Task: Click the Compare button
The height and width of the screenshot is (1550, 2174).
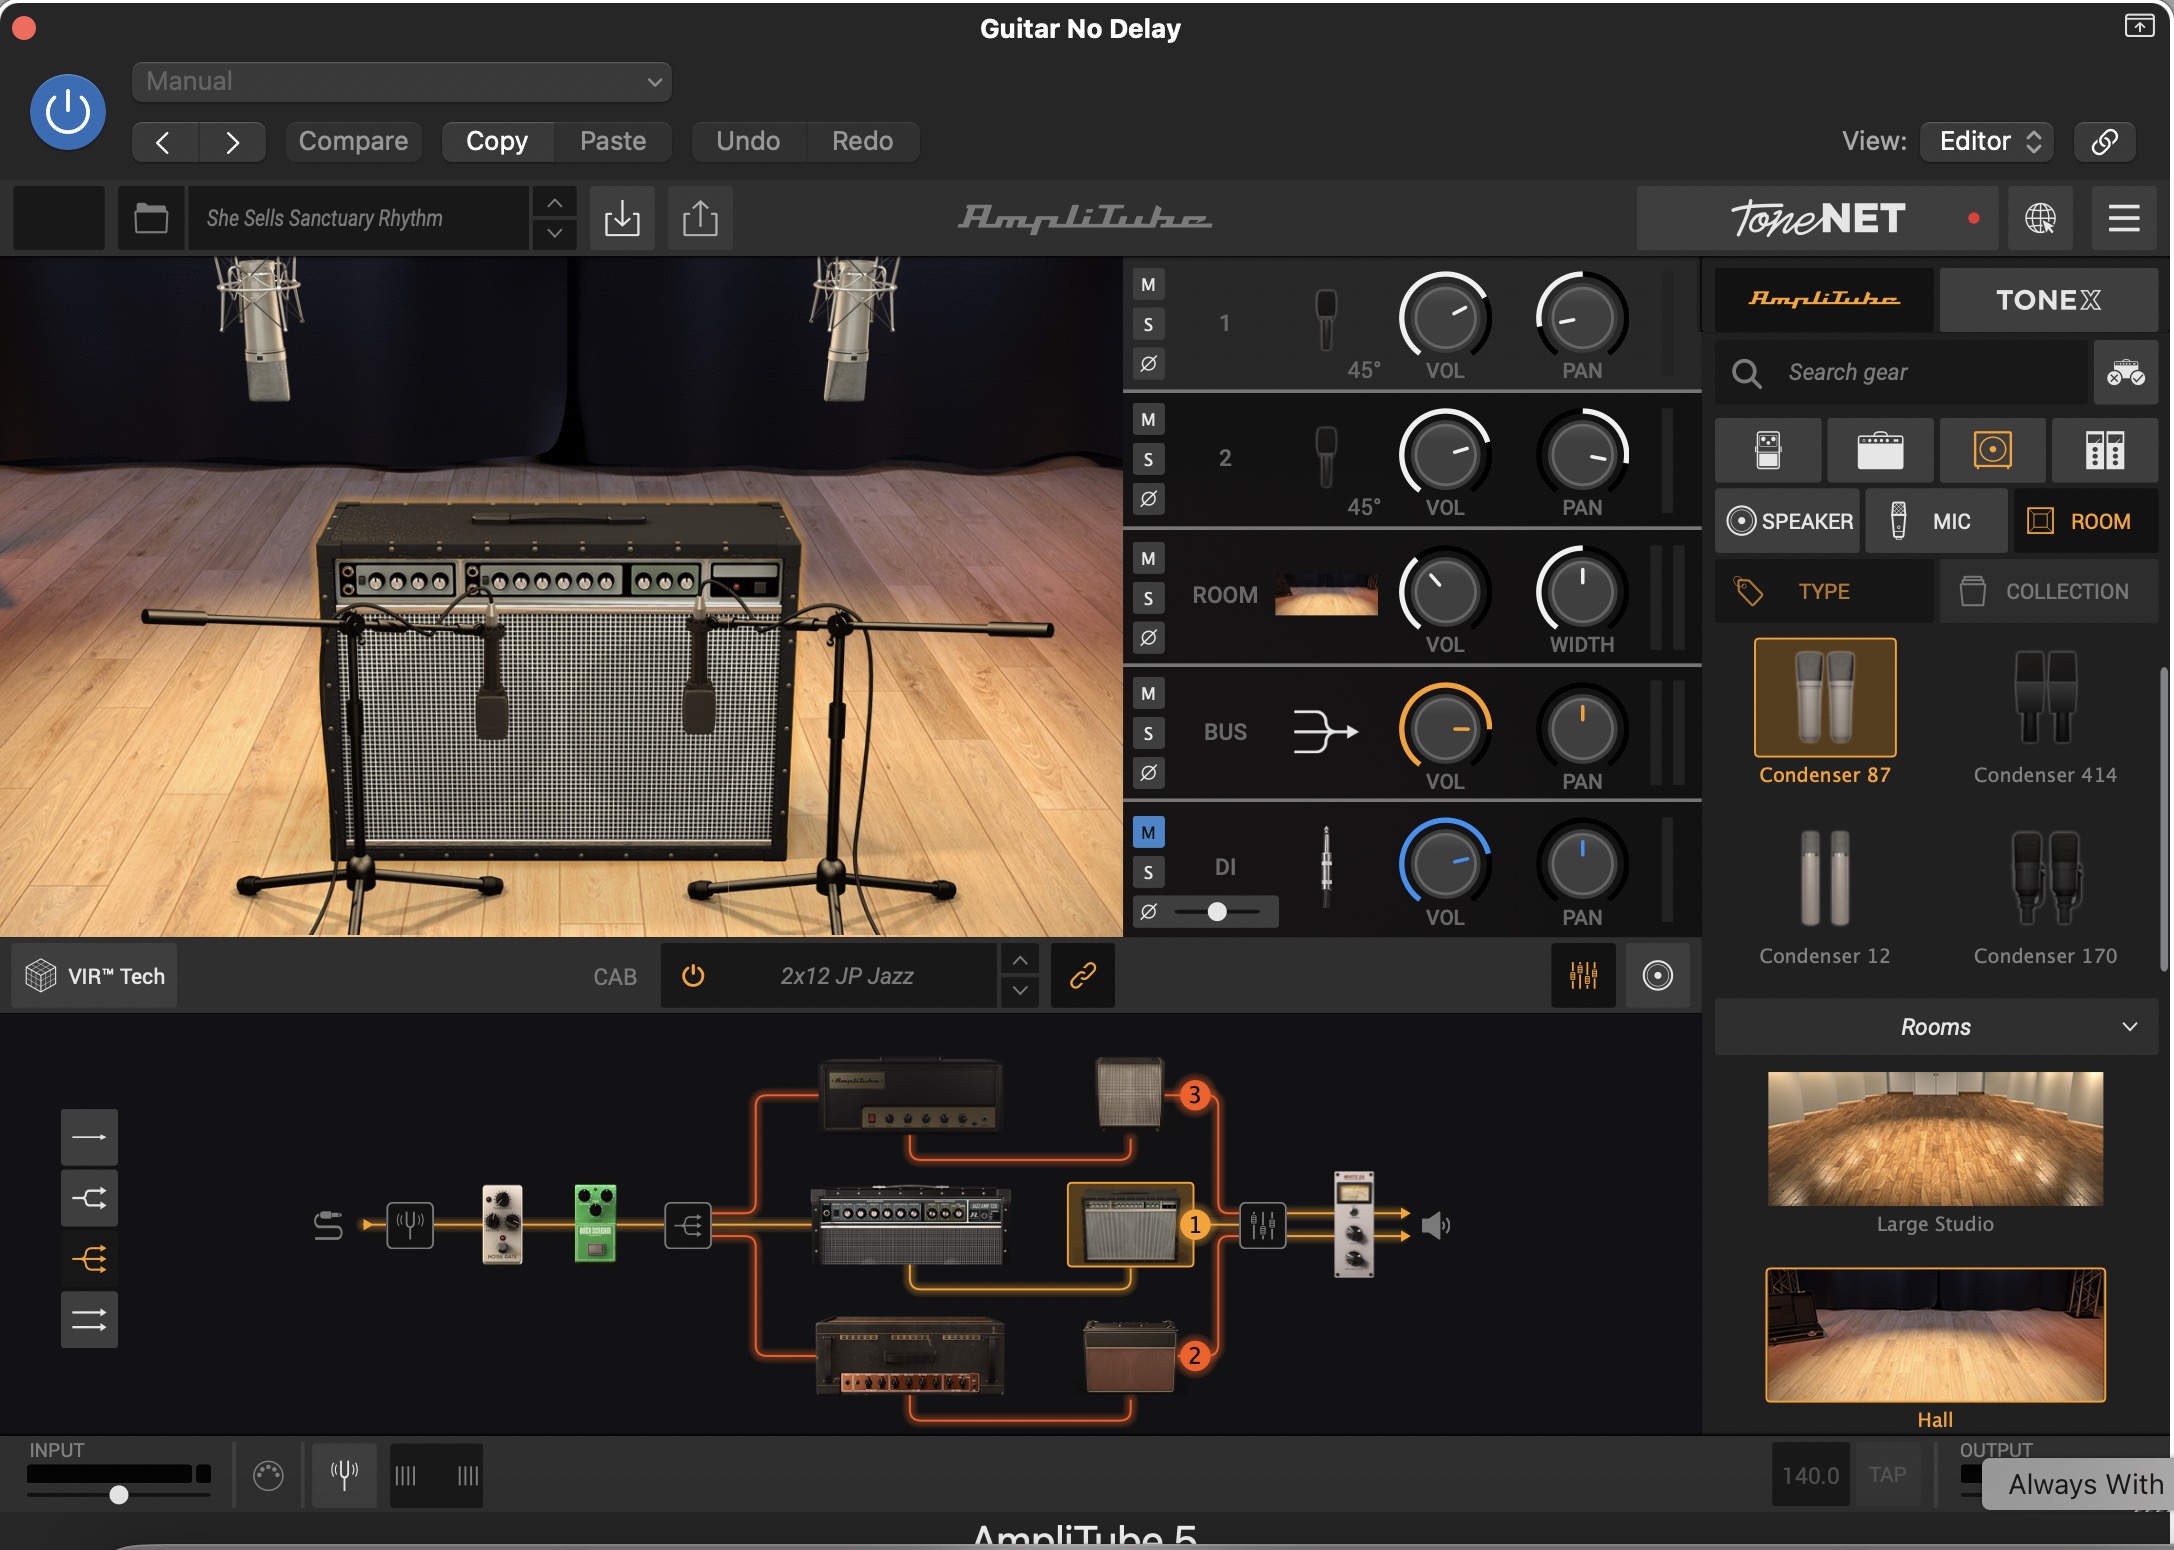Action: click(x=353, y=142)
